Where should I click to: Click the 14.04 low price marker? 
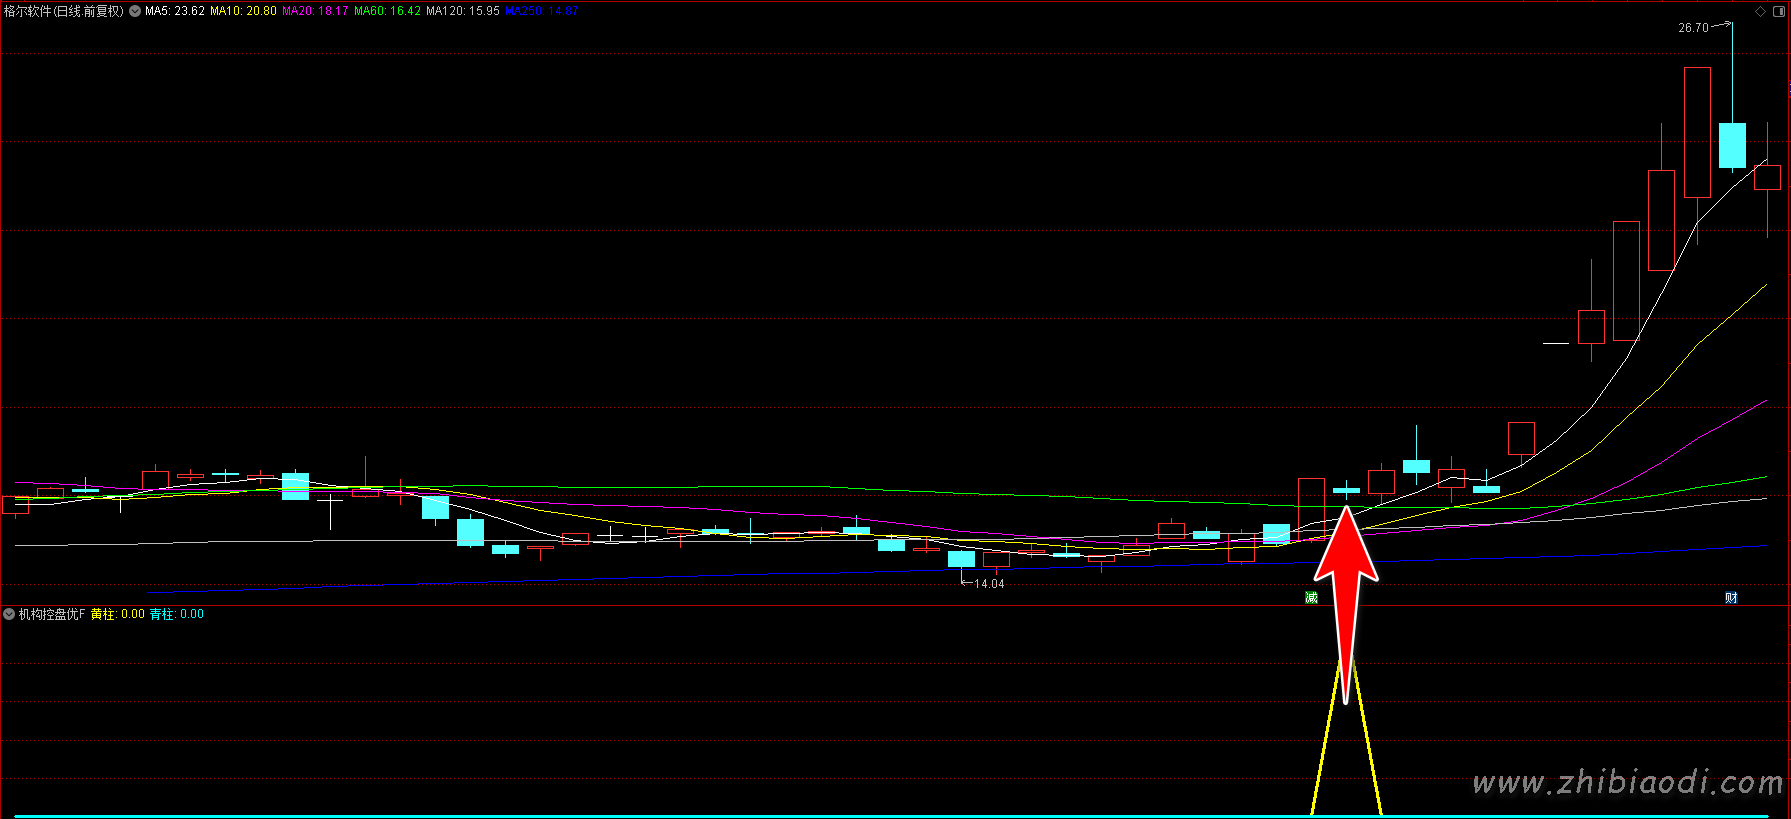pyautogui.click(x=988, y=584)
